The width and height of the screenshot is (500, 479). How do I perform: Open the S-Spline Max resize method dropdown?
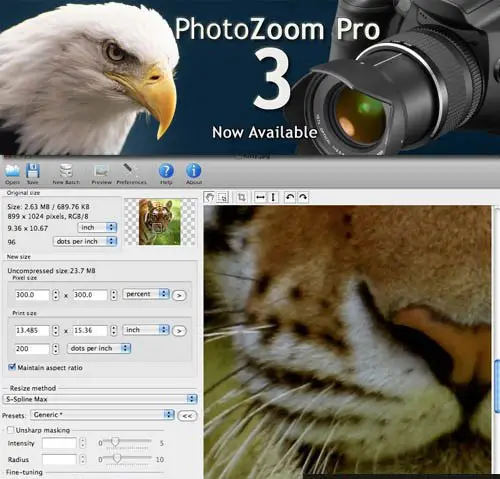(100, 399)
